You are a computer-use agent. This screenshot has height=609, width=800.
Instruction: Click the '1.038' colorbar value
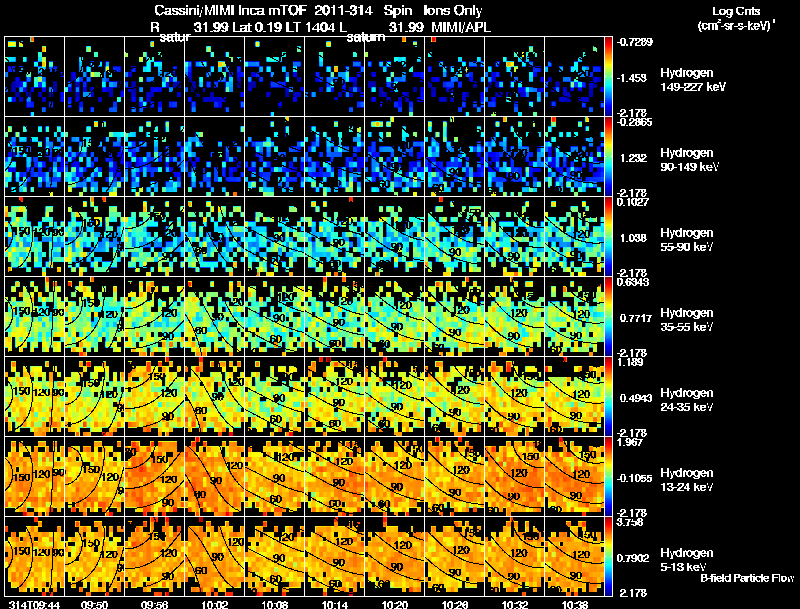coord(633,238)
